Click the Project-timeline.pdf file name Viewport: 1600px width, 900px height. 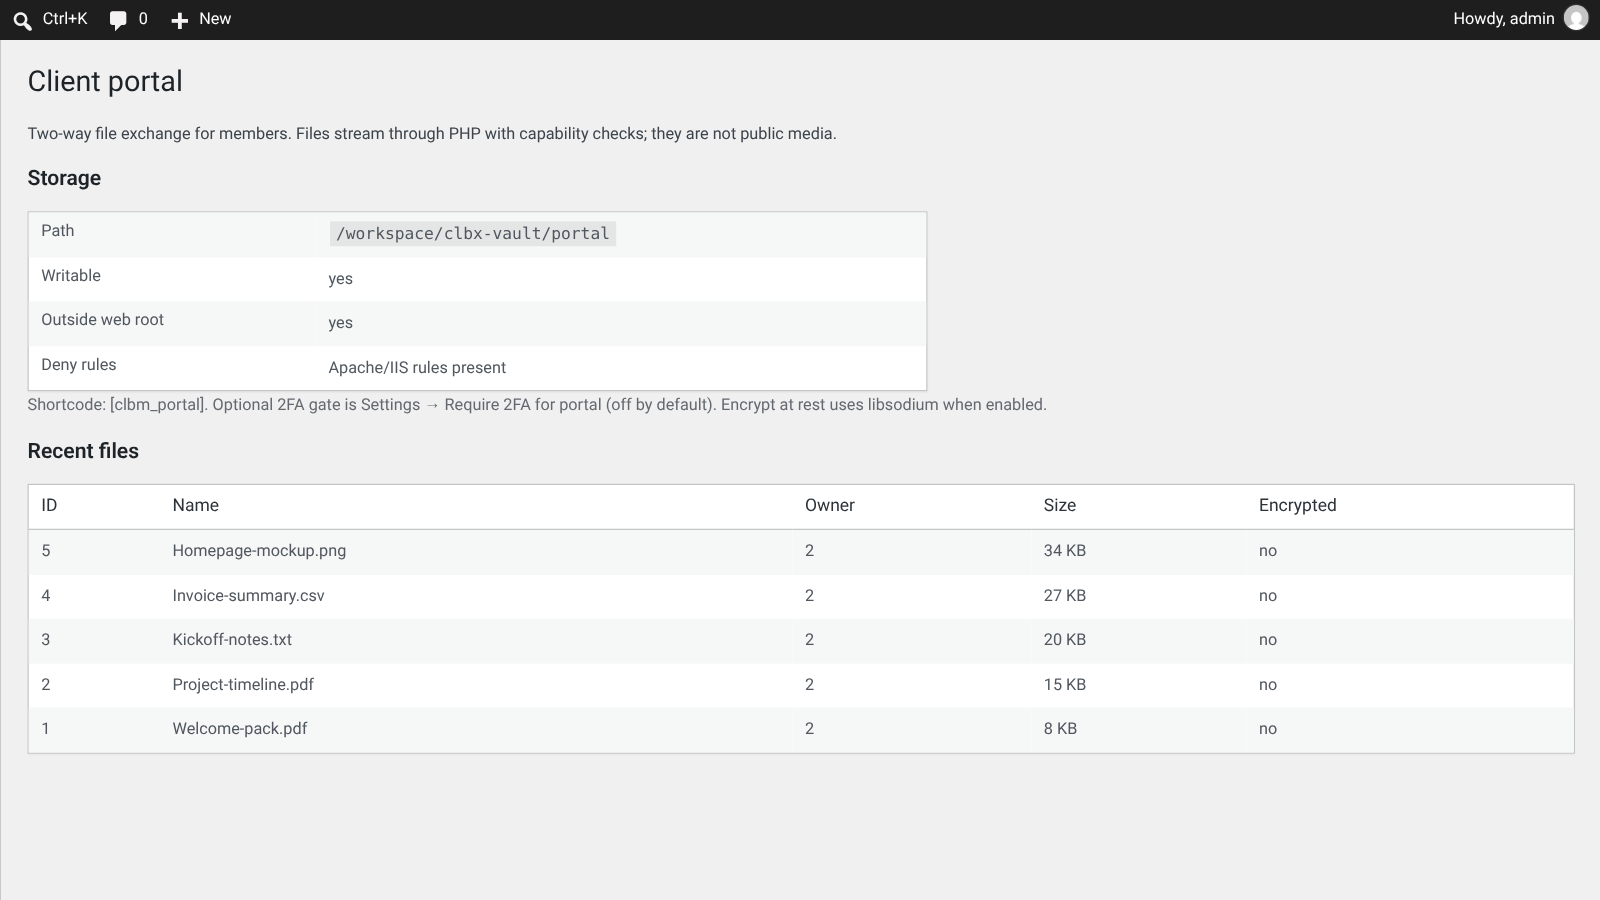coord(243,685)
